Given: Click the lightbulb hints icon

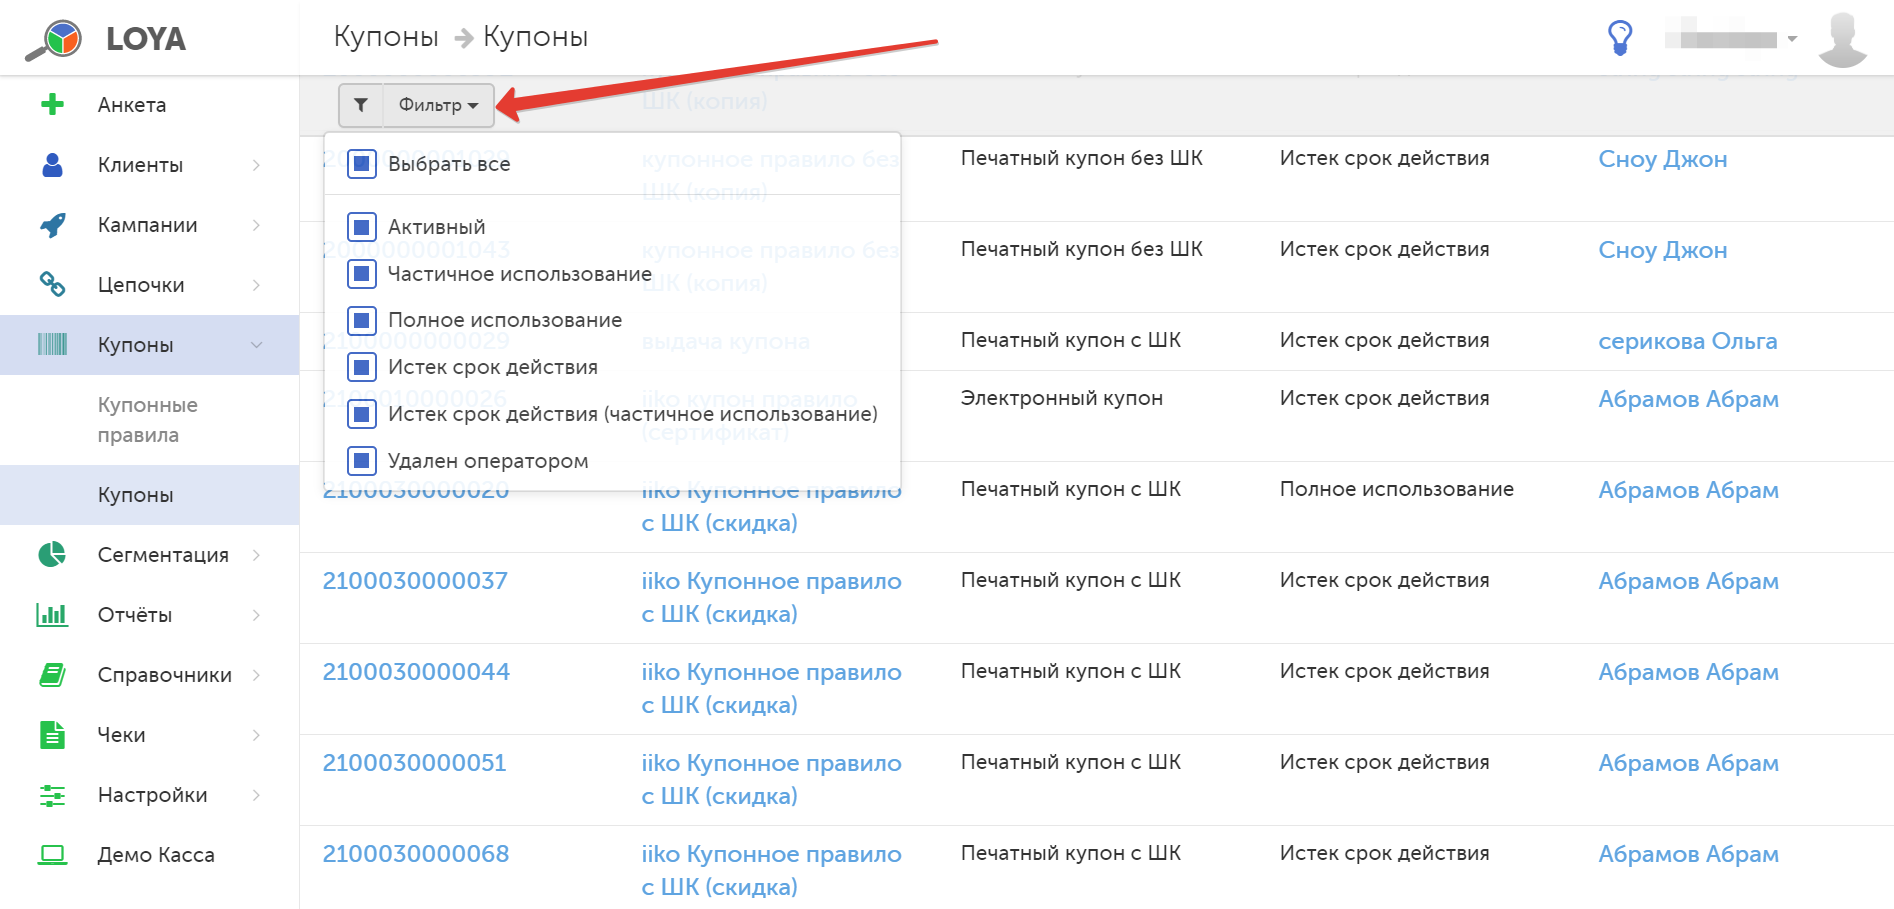Looking at the screenshot, I should (1620, 38).
